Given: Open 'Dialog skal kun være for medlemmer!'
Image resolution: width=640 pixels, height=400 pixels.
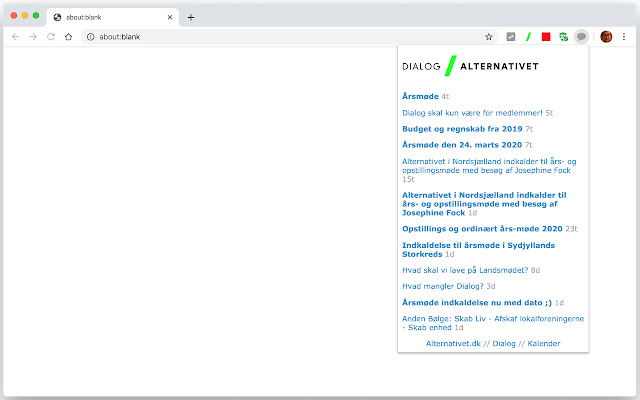Looking at the screenshot, I should pos(472,113).
